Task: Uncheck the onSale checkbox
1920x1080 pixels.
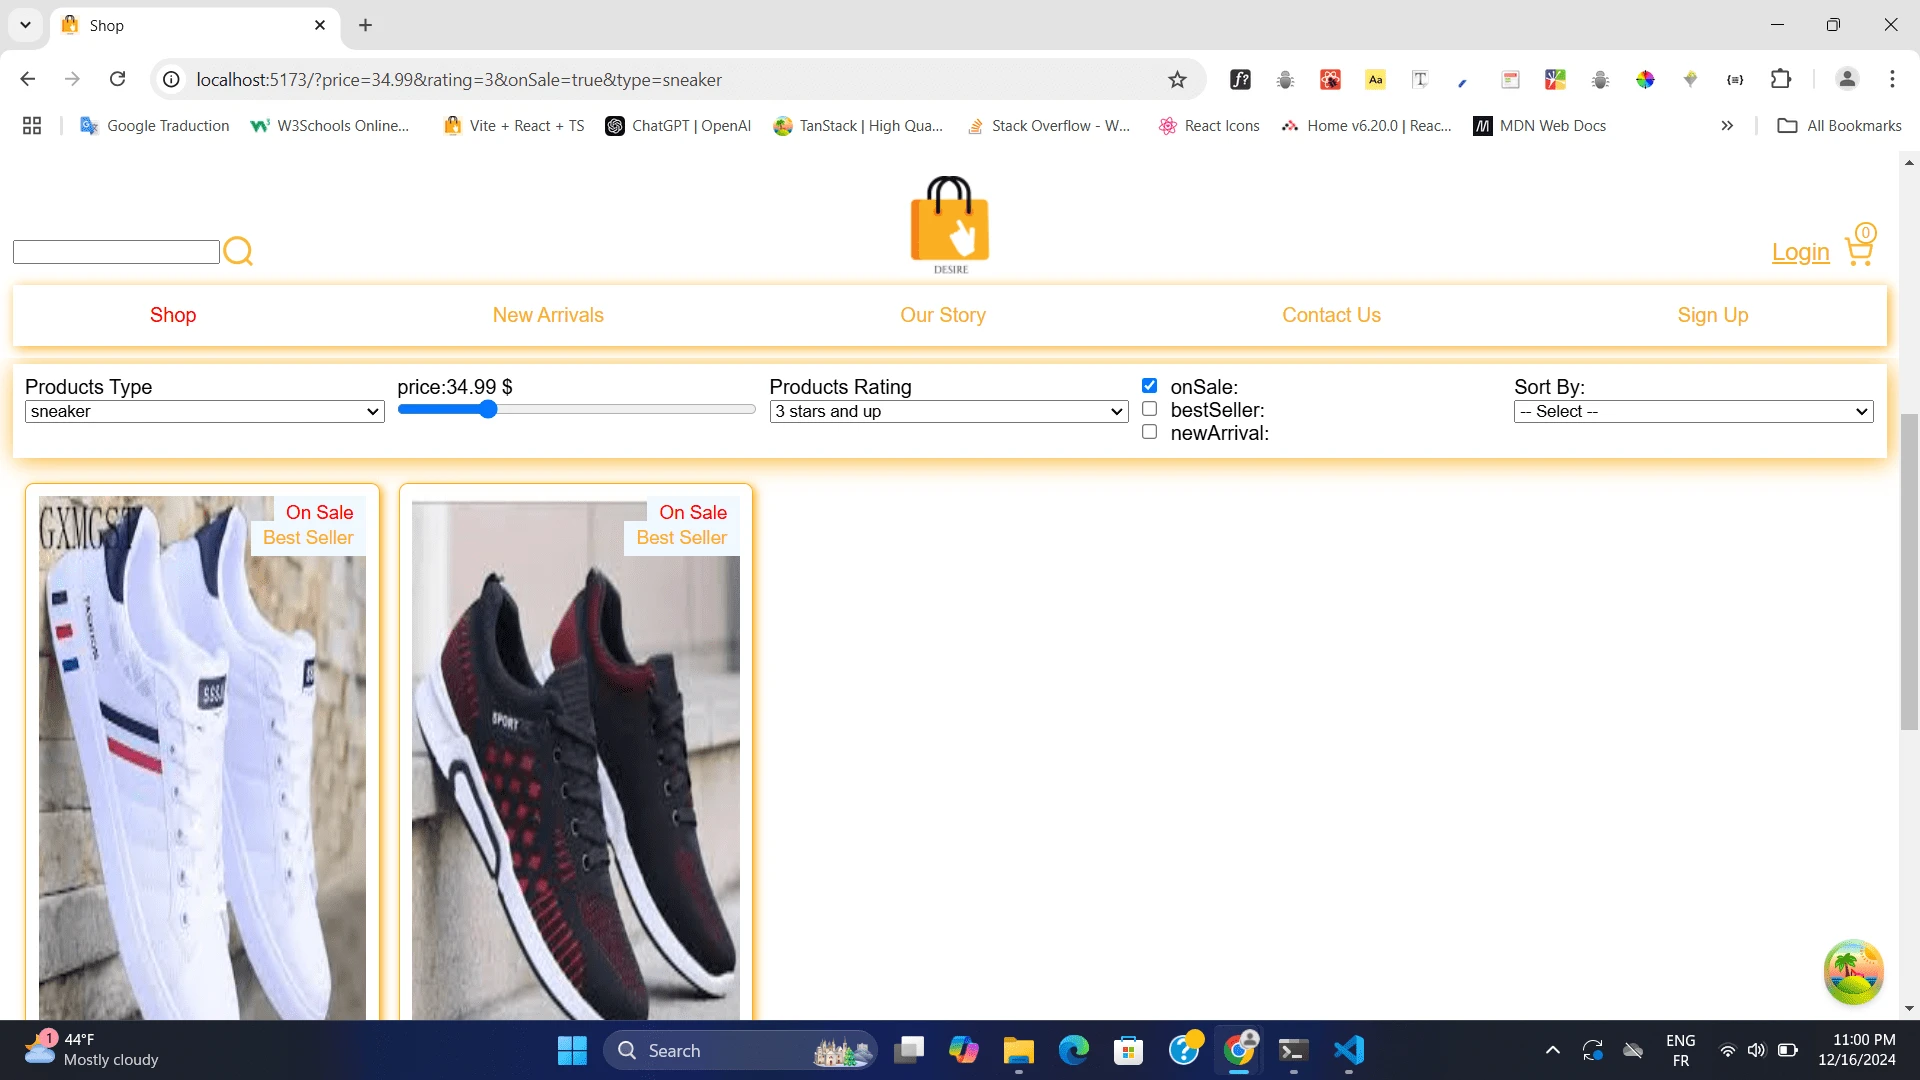Action: point(1149,386)
